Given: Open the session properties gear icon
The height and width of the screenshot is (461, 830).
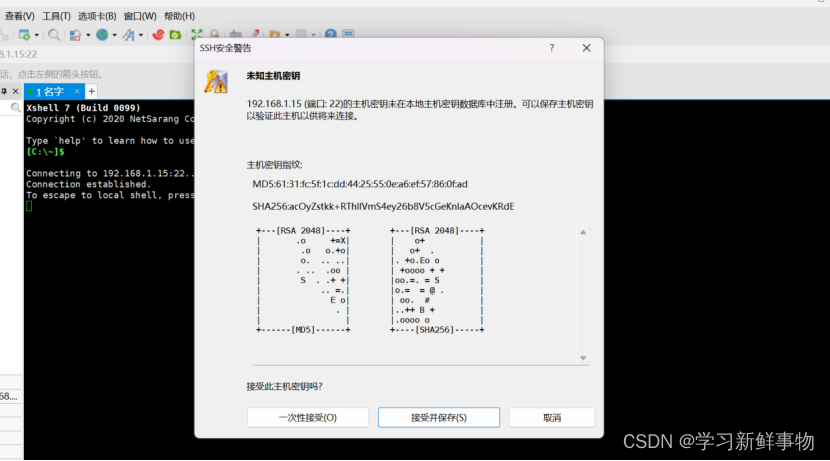Looking at the screenshot, I should click(x=24, y=35).
